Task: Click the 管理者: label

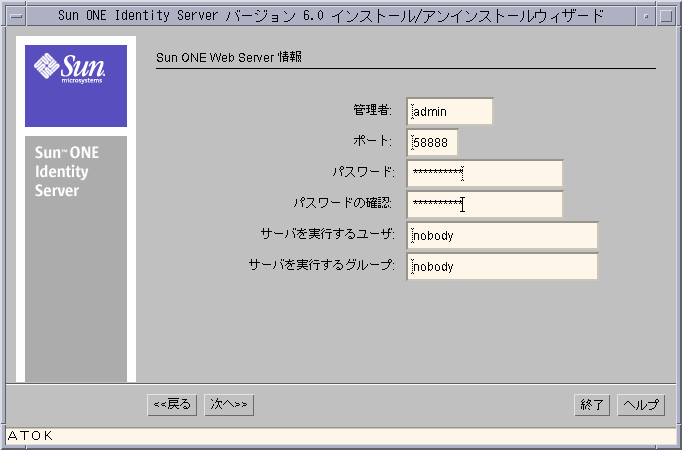Action: pos(372,110)
